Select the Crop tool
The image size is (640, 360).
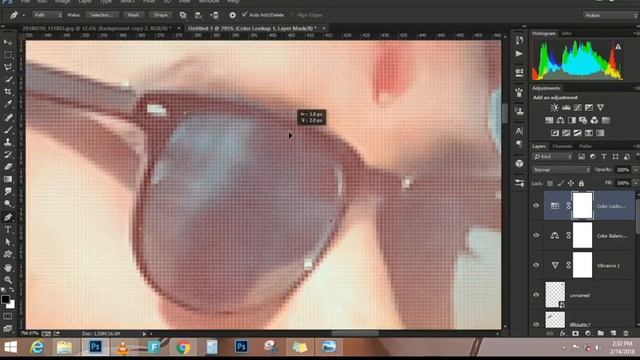pyautogui.click(x=8, y=92)
